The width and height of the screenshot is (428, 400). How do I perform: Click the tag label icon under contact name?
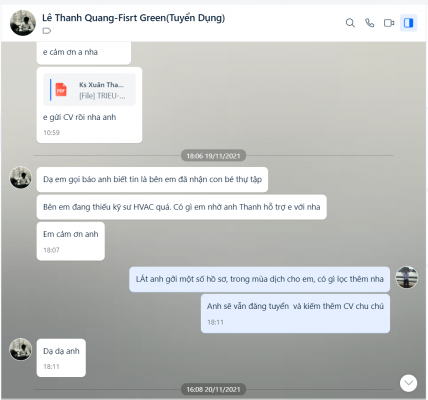pyautogui.click(x=47, y=31)
